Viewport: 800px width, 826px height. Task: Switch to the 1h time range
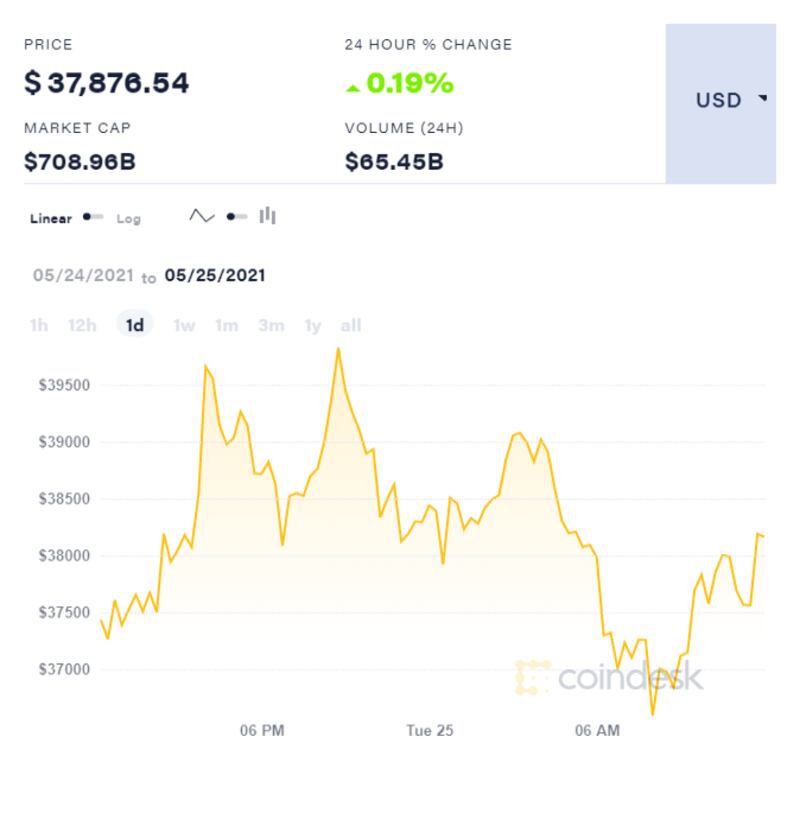coord(39,325)
